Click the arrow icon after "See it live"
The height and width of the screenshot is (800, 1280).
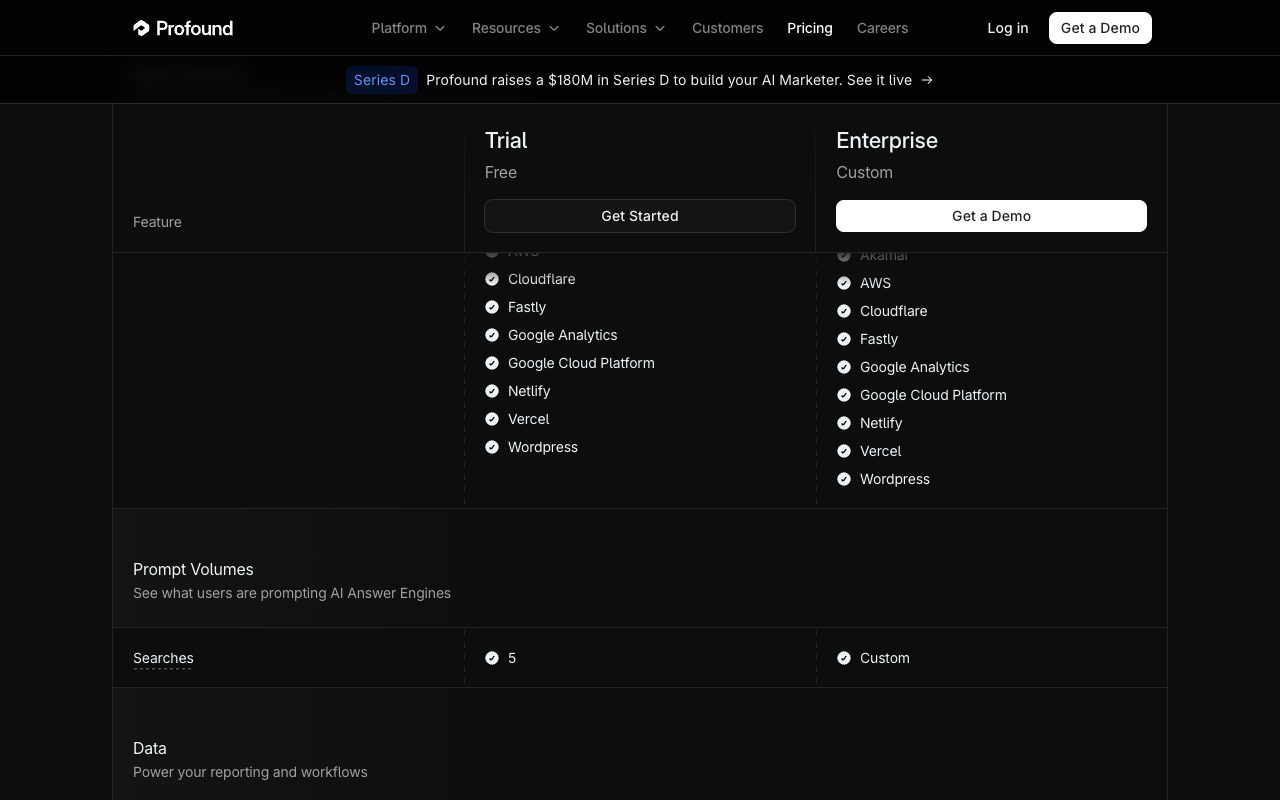[927, 80]
